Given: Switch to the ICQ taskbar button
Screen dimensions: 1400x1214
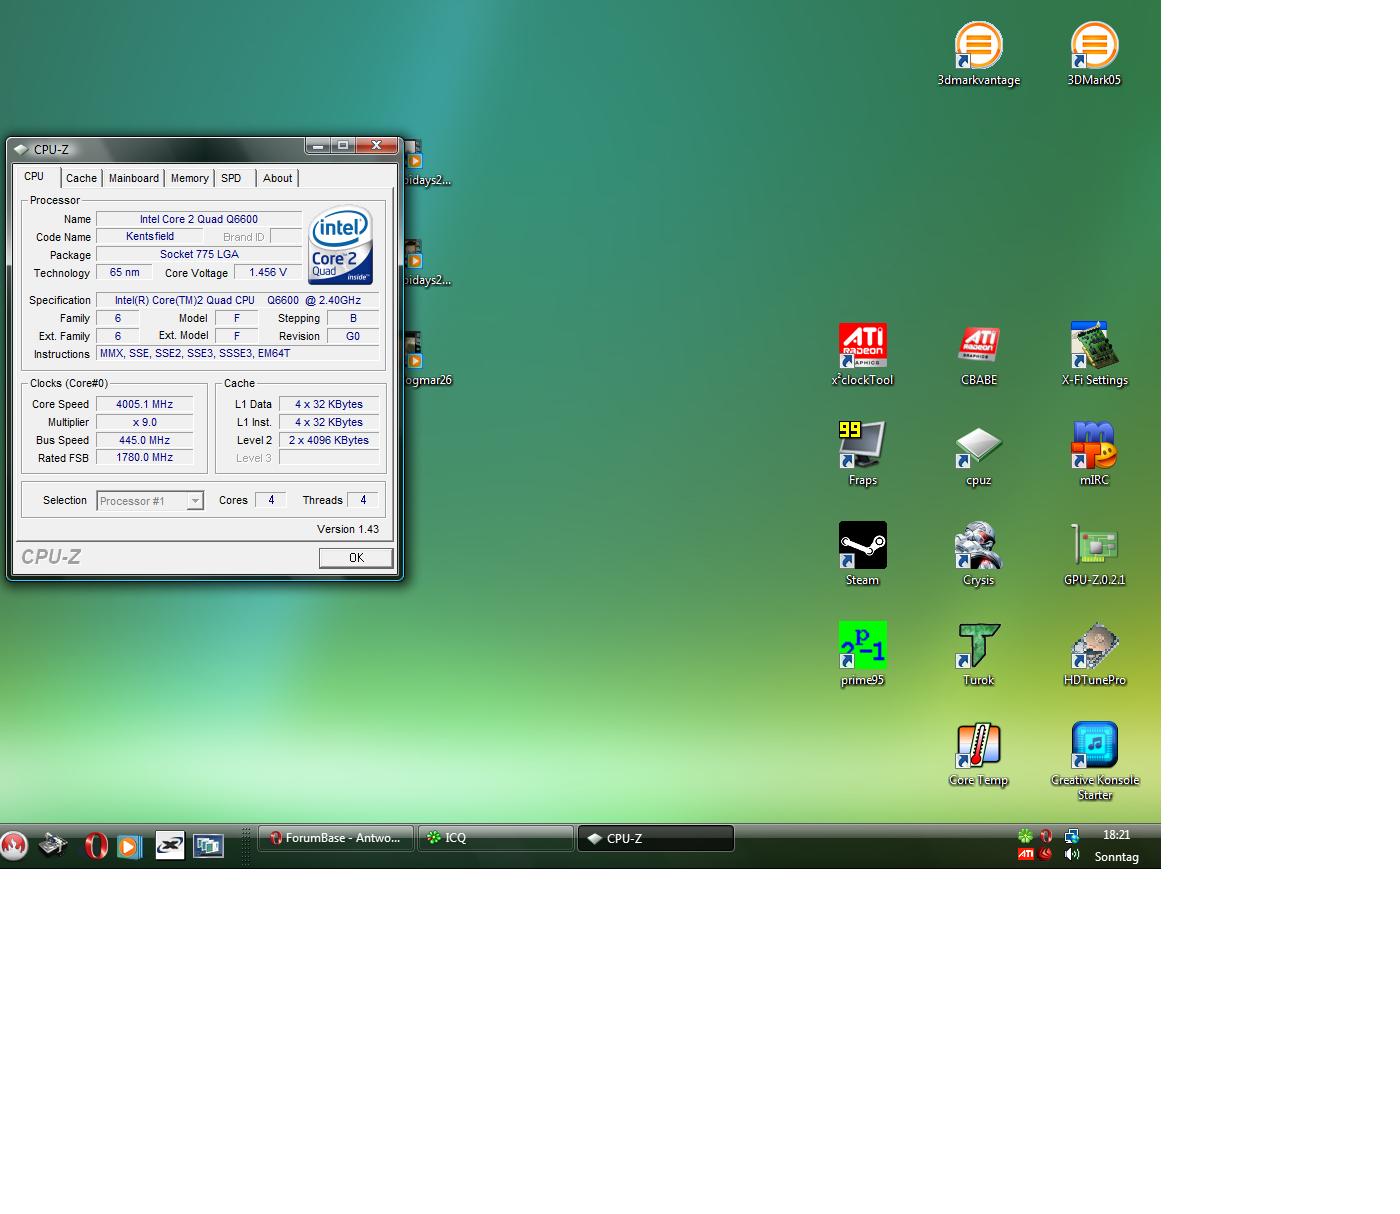Looking at the screenshot, I should point(496,838).
